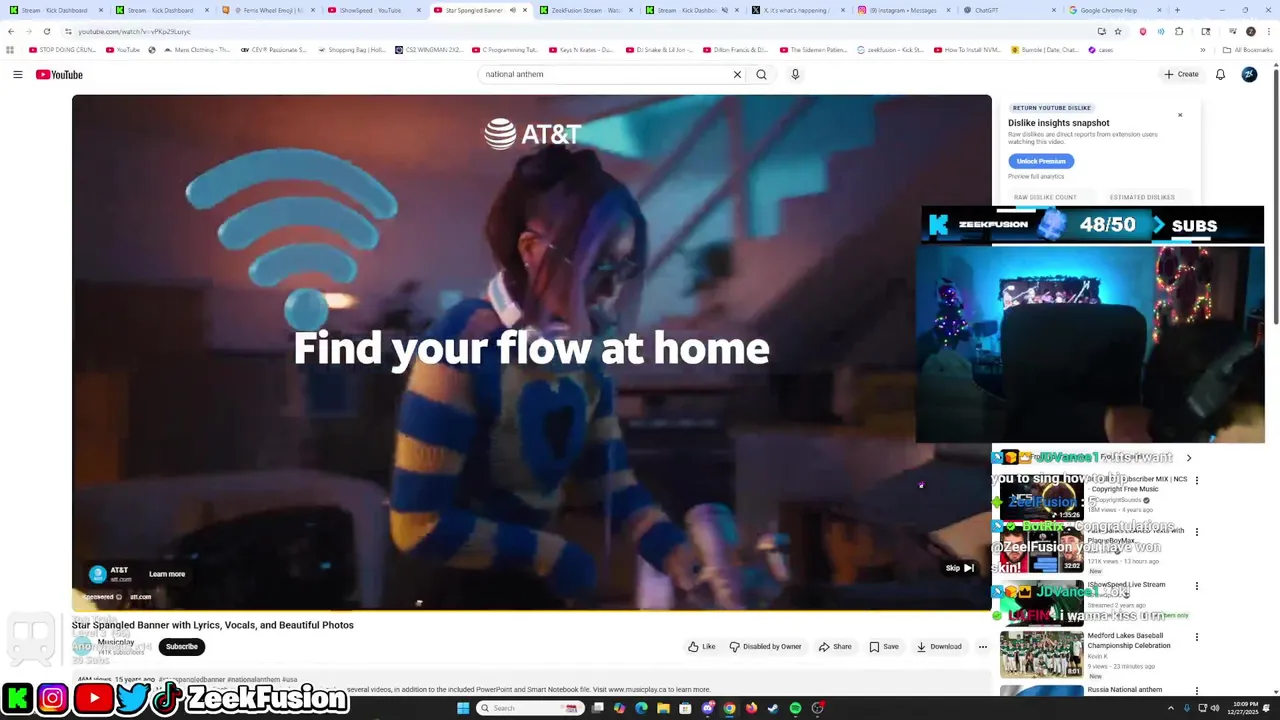Click the Disabled by Owner dislike button
The height and width of the screenshot is (720, 1280).
[x=765, y=647]
